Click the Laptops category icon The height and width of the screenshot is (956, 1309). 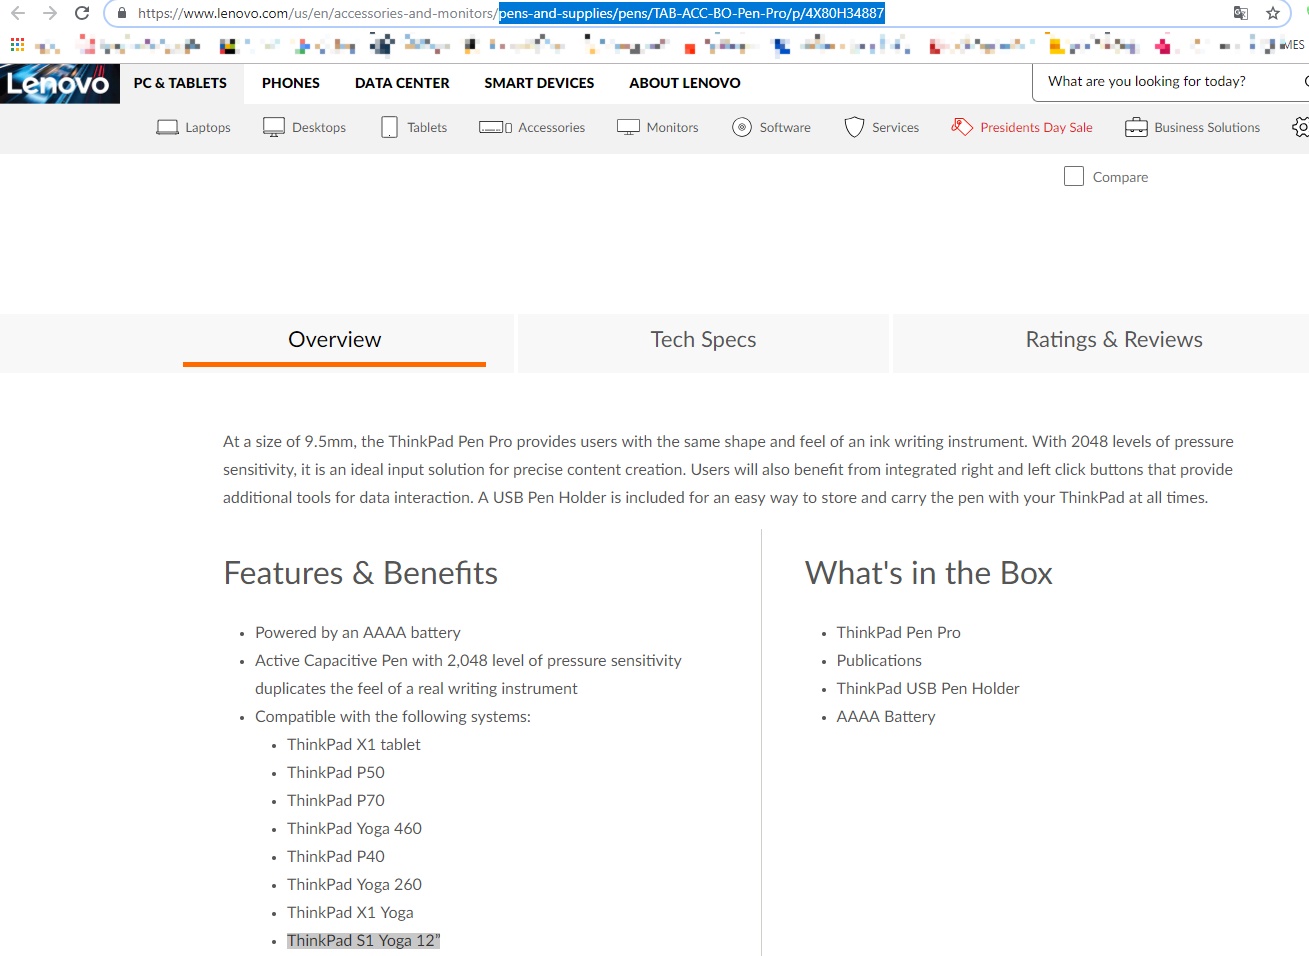167,127
